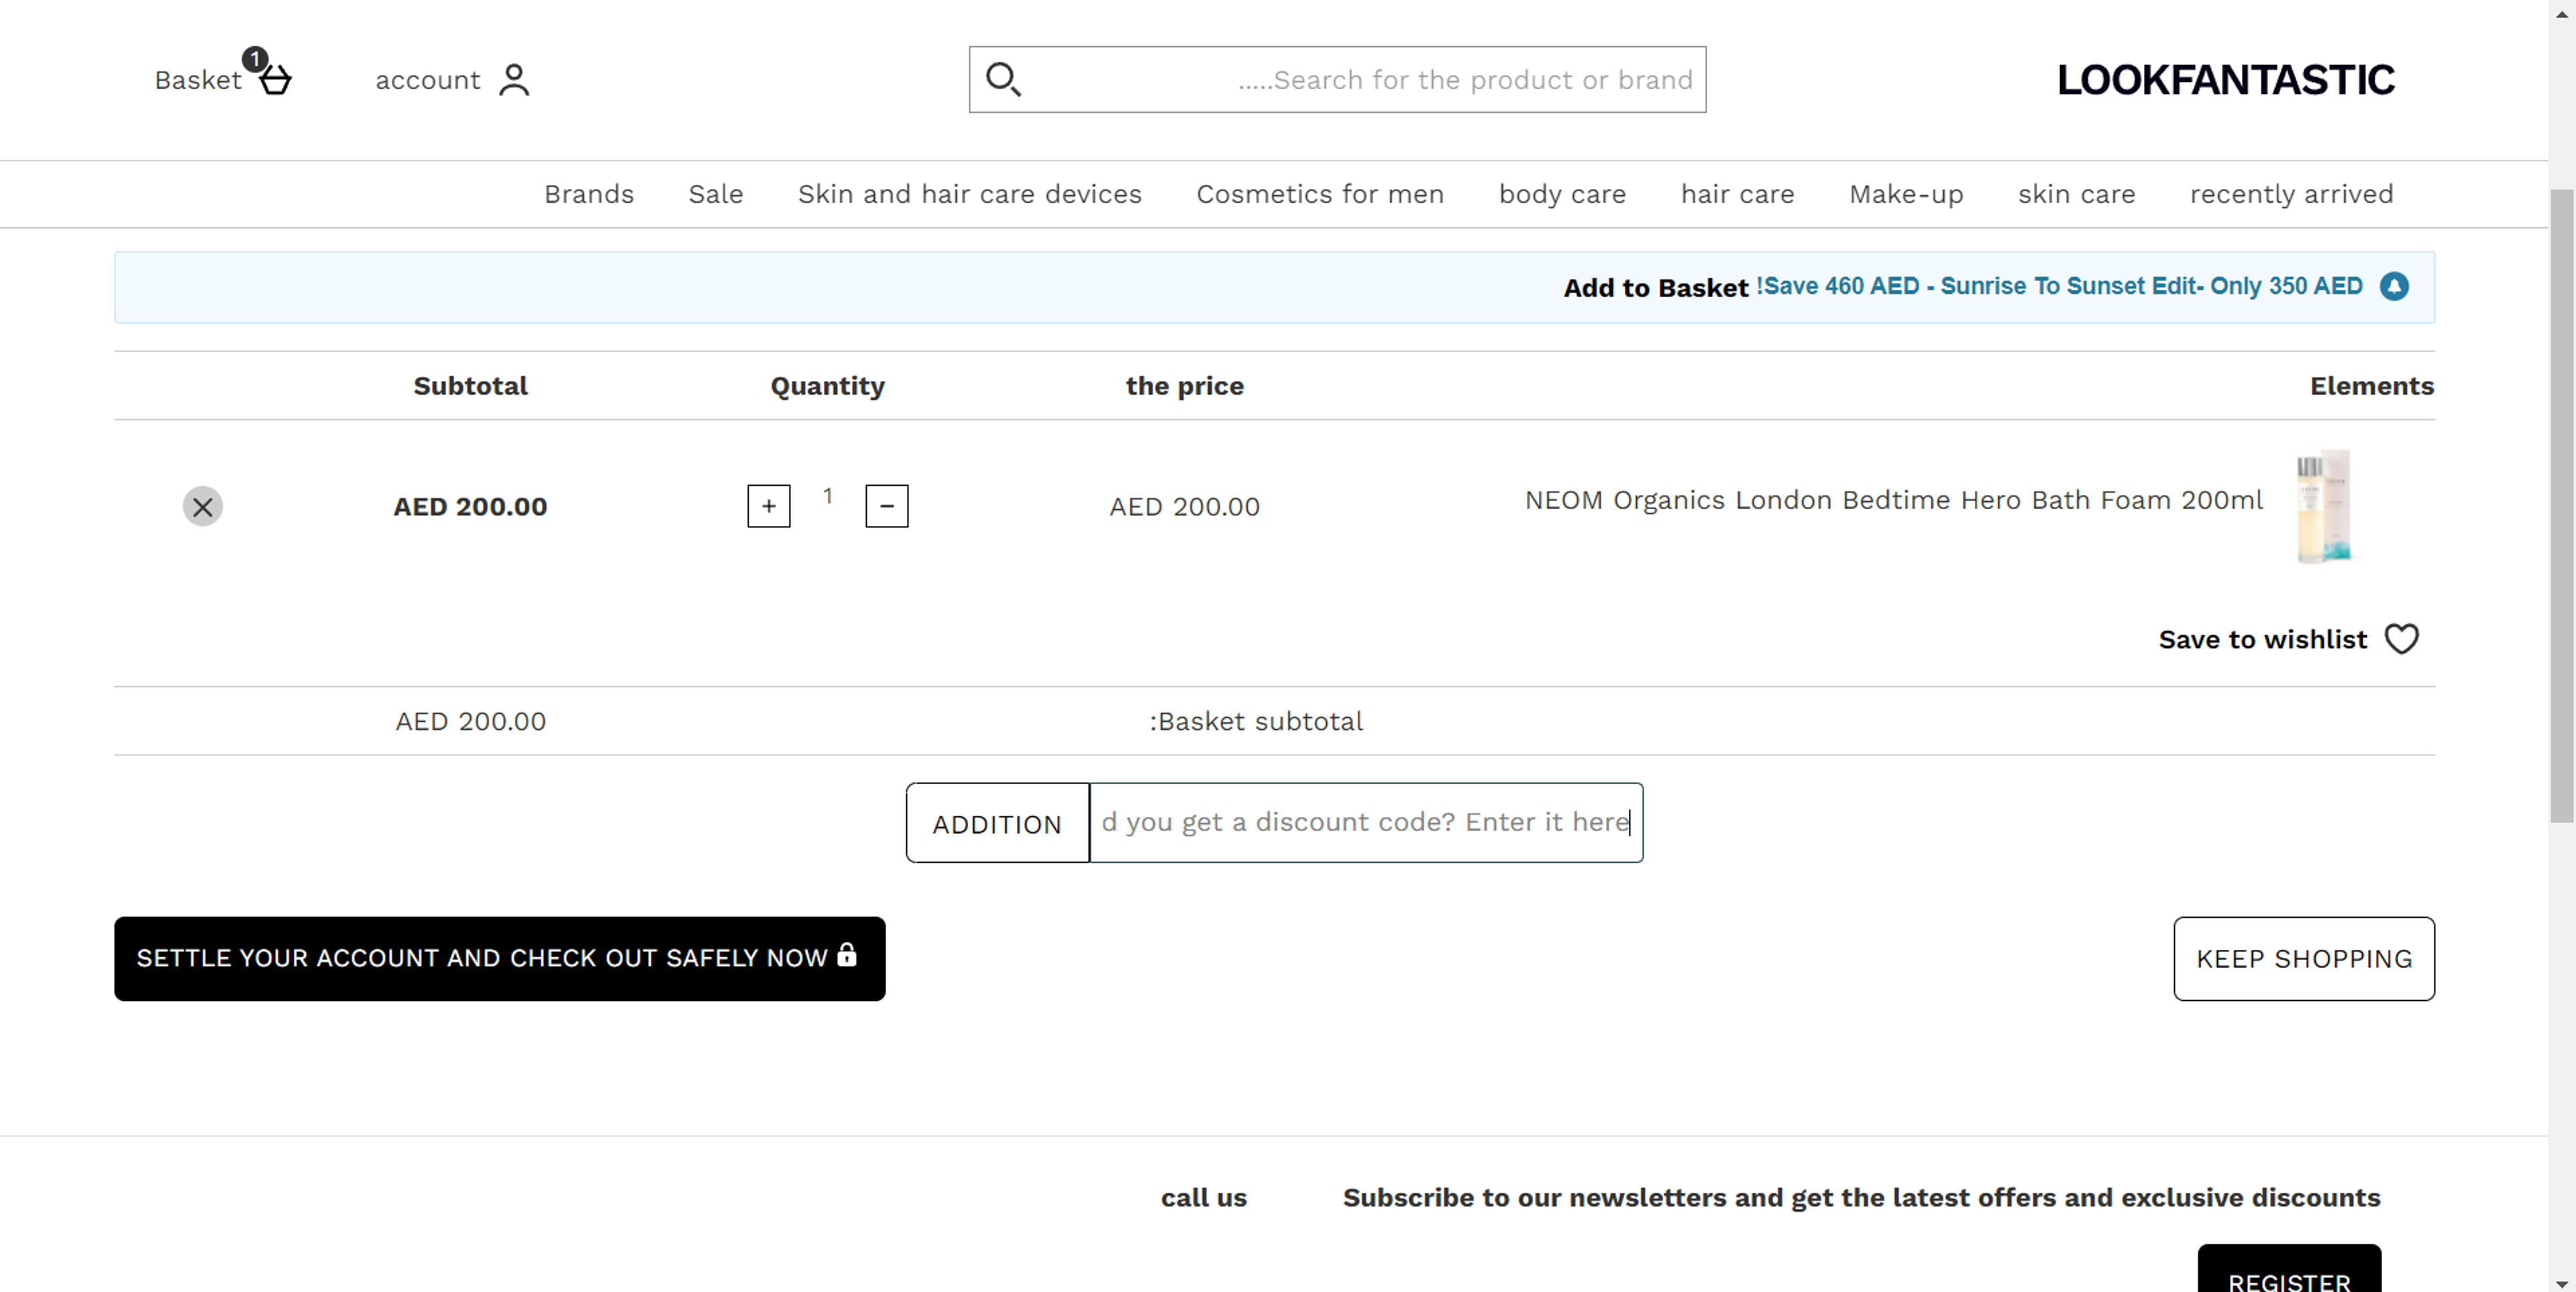Viewport: 2576px width, 1292px height.
Task: Click the quantity value 1
Action: point(828,496)
